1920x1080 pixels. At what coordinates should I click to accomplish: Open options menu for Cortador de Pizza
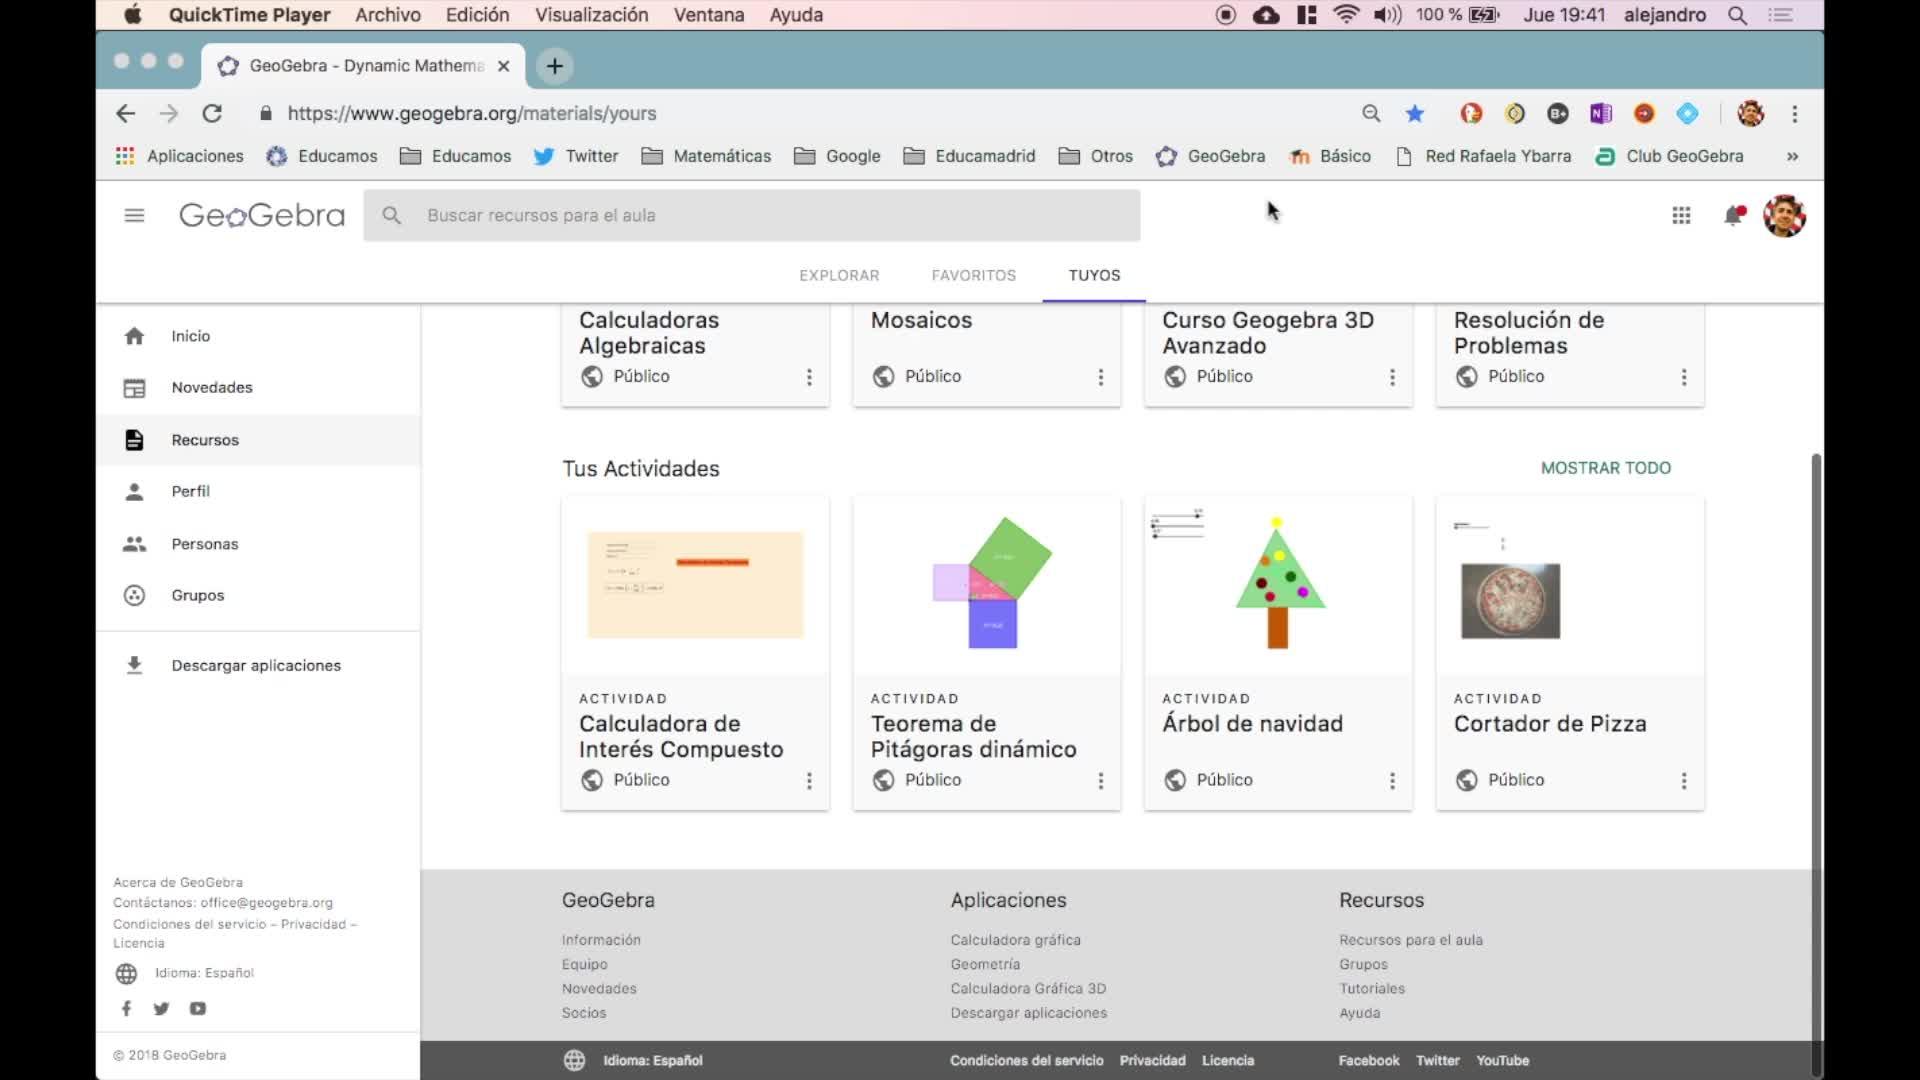(x=1684, y=780)
